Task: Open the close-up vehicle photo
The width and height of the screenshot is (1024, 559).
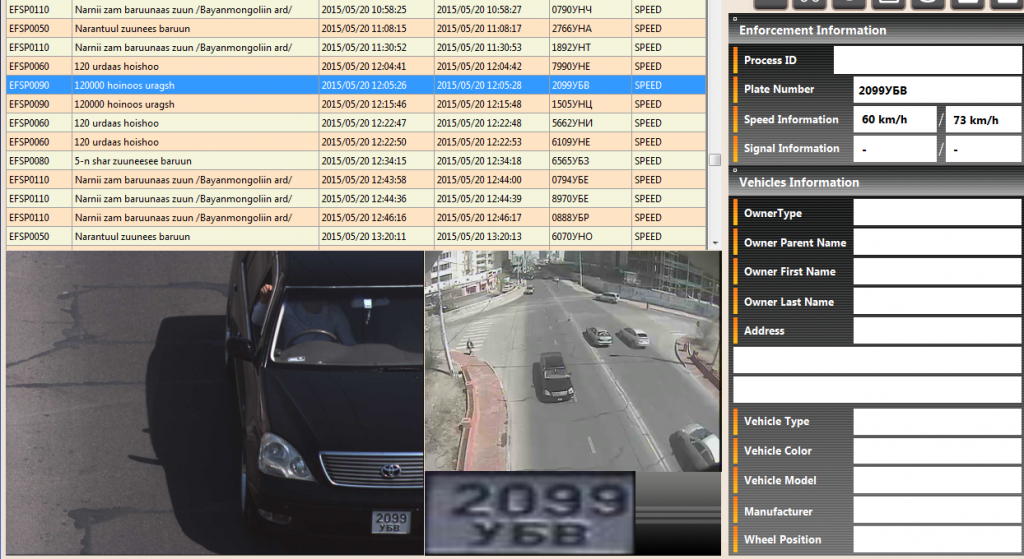Action: (x=214, y=402)
